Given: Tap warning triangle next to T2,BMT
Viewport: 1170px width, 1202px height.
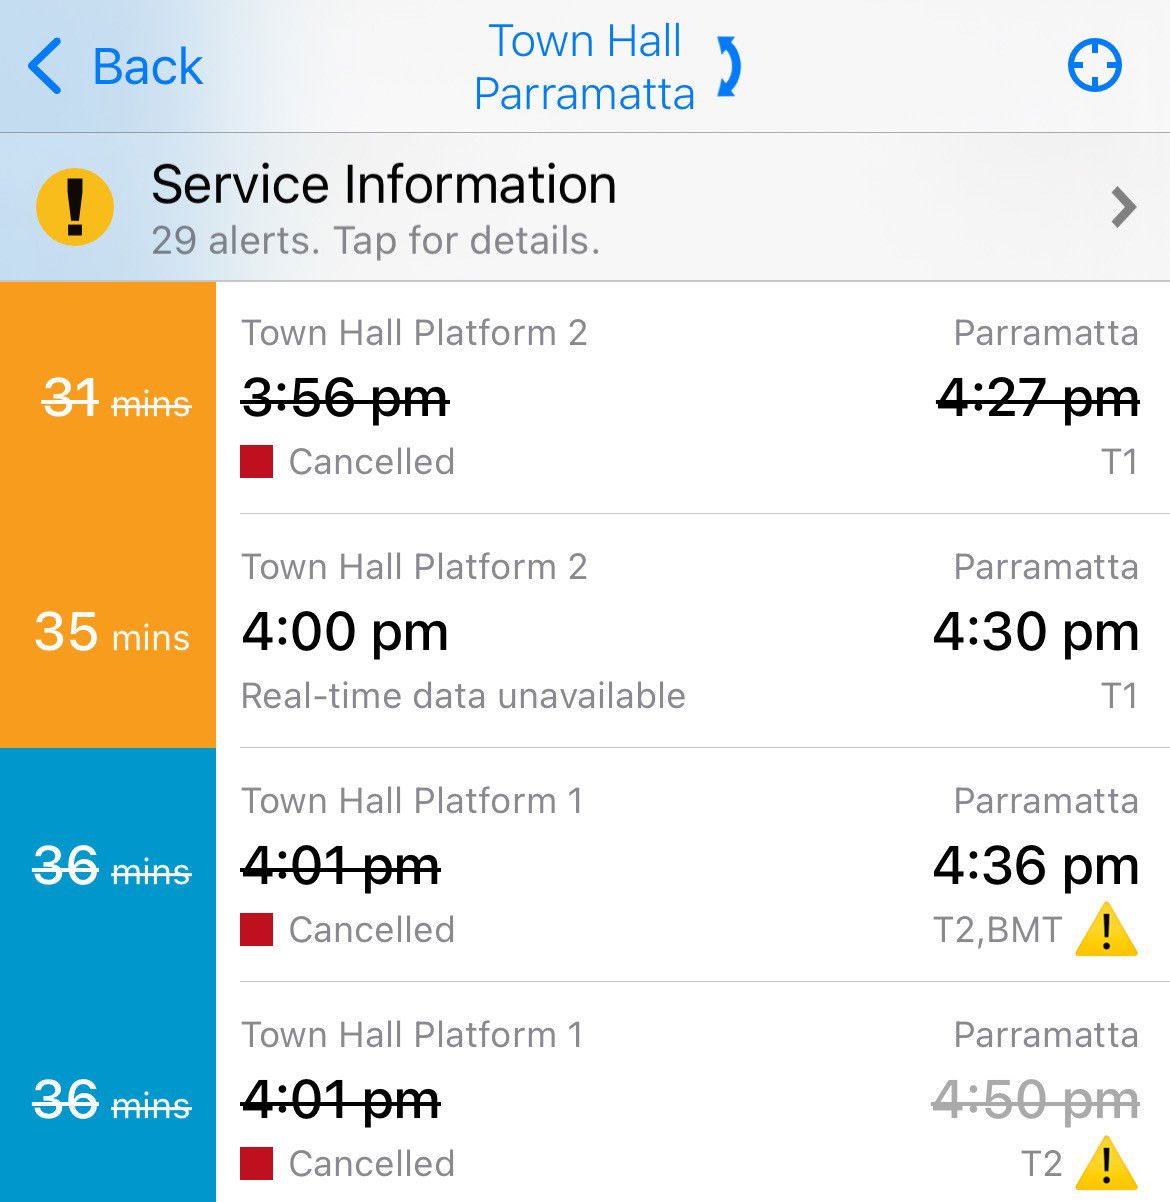Looking at the screenshot, I should click(x=1106, y=930).
